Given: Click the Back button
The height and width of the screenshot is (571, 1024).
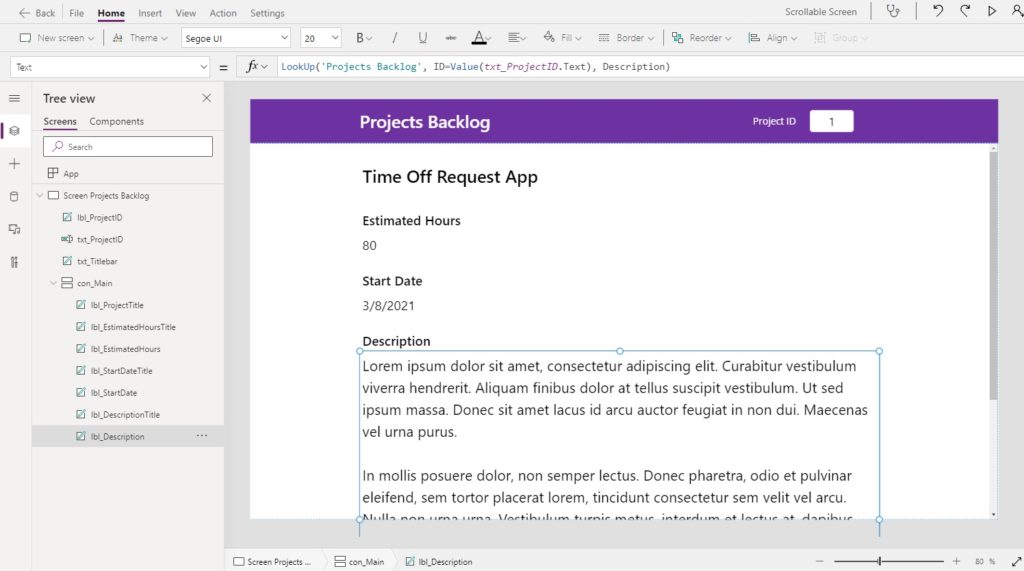Looking at the screenshot, I should point(37,13).
